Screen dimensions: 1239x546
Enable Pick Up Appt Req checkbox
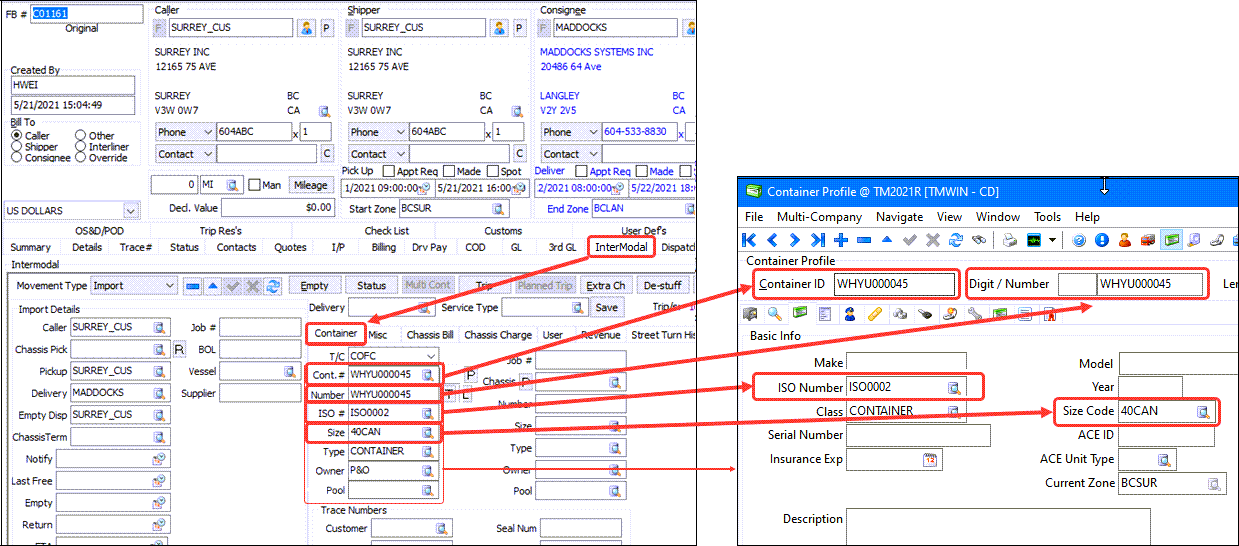tap(388, 171)
